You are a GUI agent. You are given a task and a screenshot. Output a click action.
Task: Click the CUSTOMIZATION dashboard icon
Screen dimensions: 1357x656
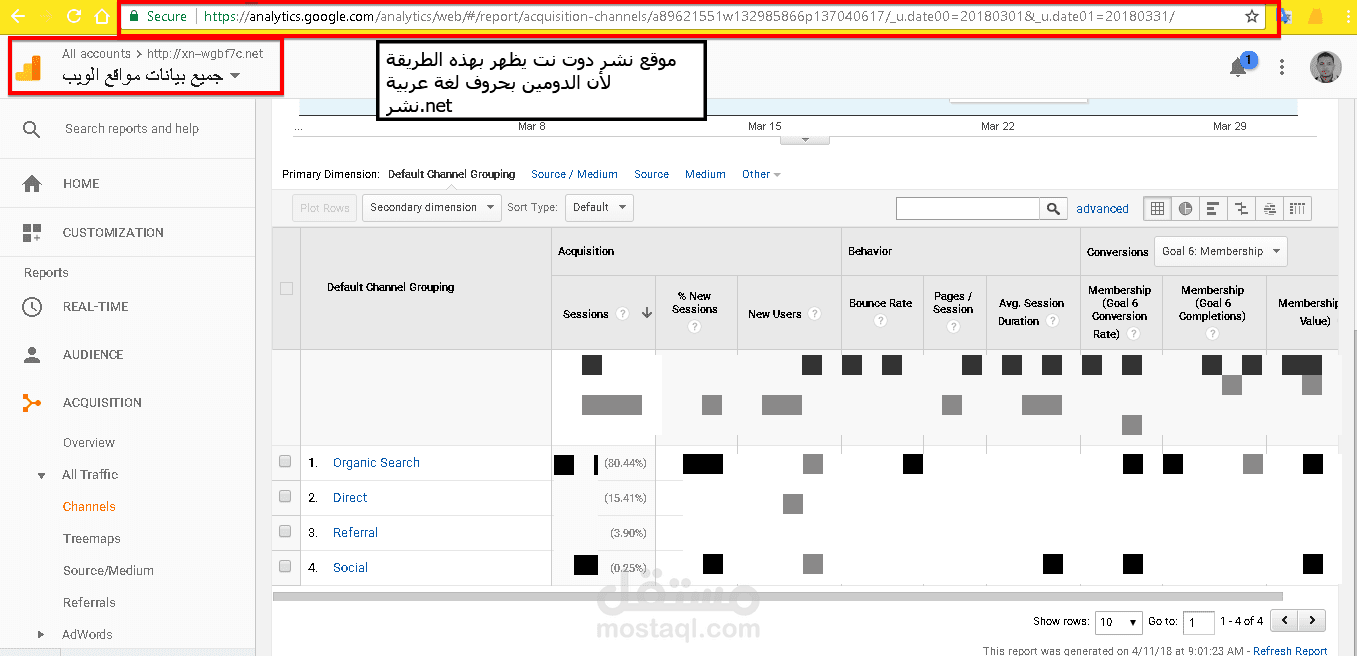pyautogui.click(x=32, y=233)
